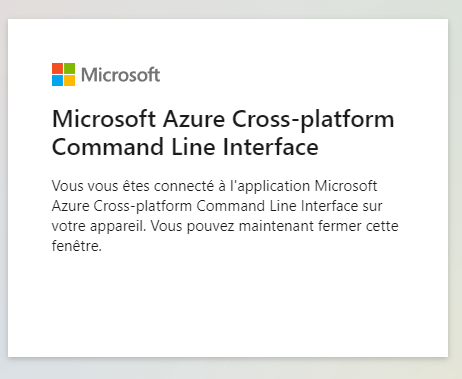Click the gray Microsoft wordmark beside logo

click(x=121, y=75)
